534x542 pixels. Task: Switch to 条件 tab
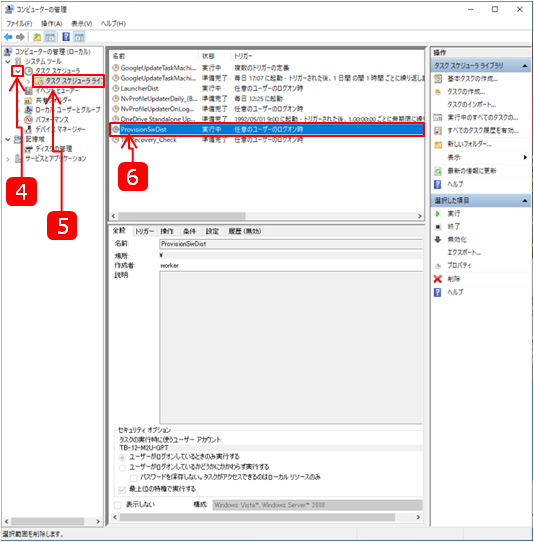tap(189, 231)
